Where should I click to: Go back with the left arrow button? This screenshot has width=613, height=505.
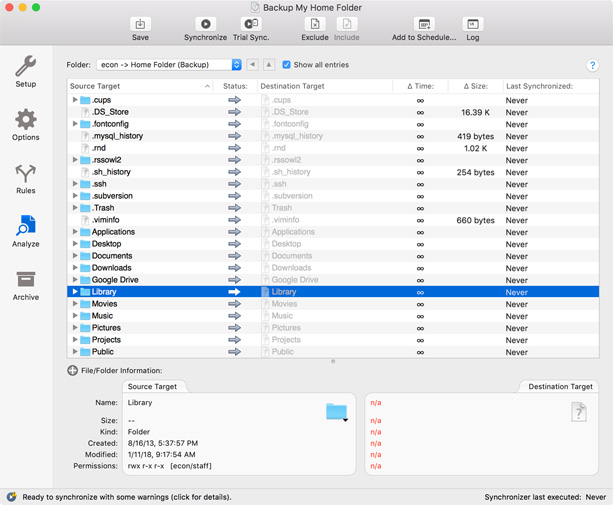[x=253, y=64]
